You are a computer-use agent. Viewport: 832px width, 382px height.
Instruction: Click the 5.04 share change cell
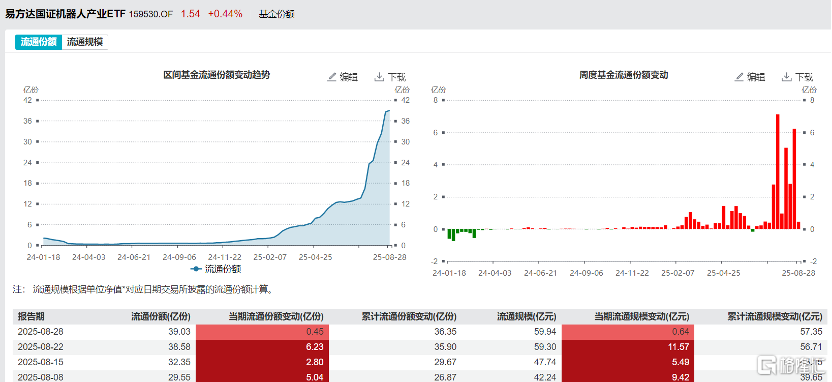[x=262, y=376]
